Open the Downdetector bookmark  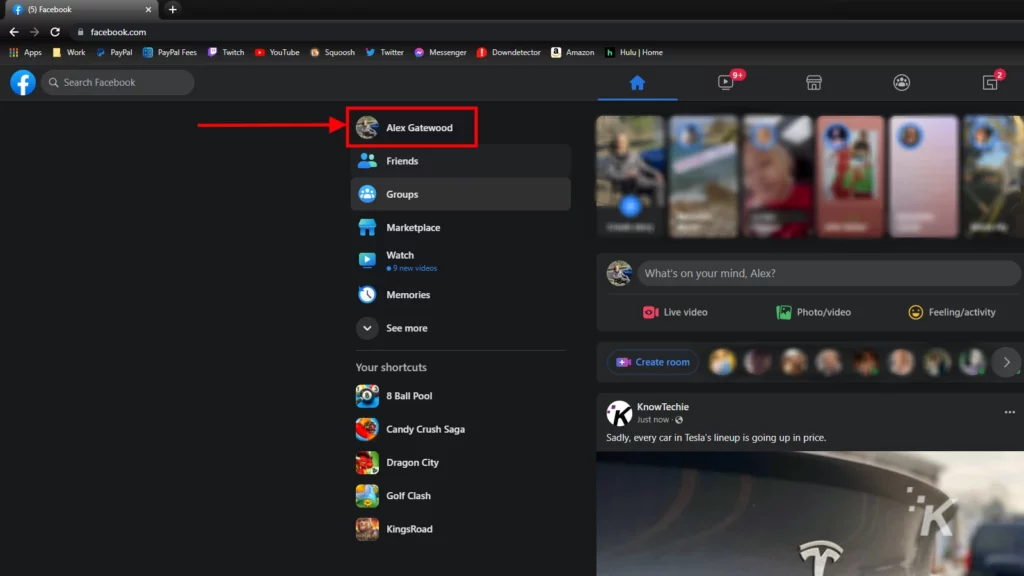pos(509,52)
